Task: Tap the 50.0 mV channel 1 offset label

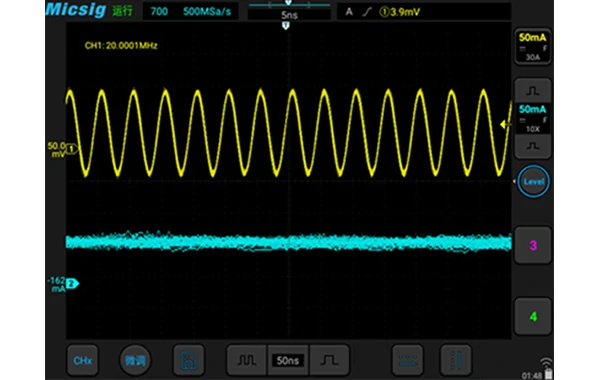Action: tap(57, 150)
